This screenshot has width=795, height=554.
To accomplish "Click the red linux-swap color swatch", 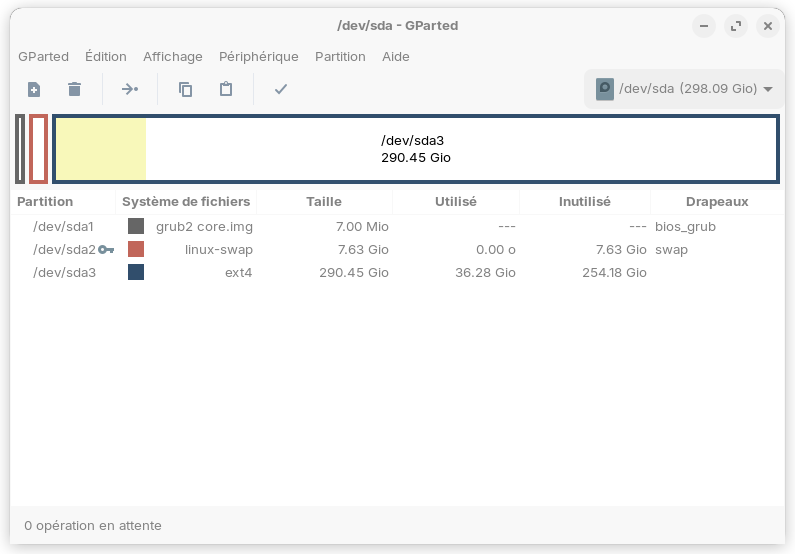I will [136, 249].
